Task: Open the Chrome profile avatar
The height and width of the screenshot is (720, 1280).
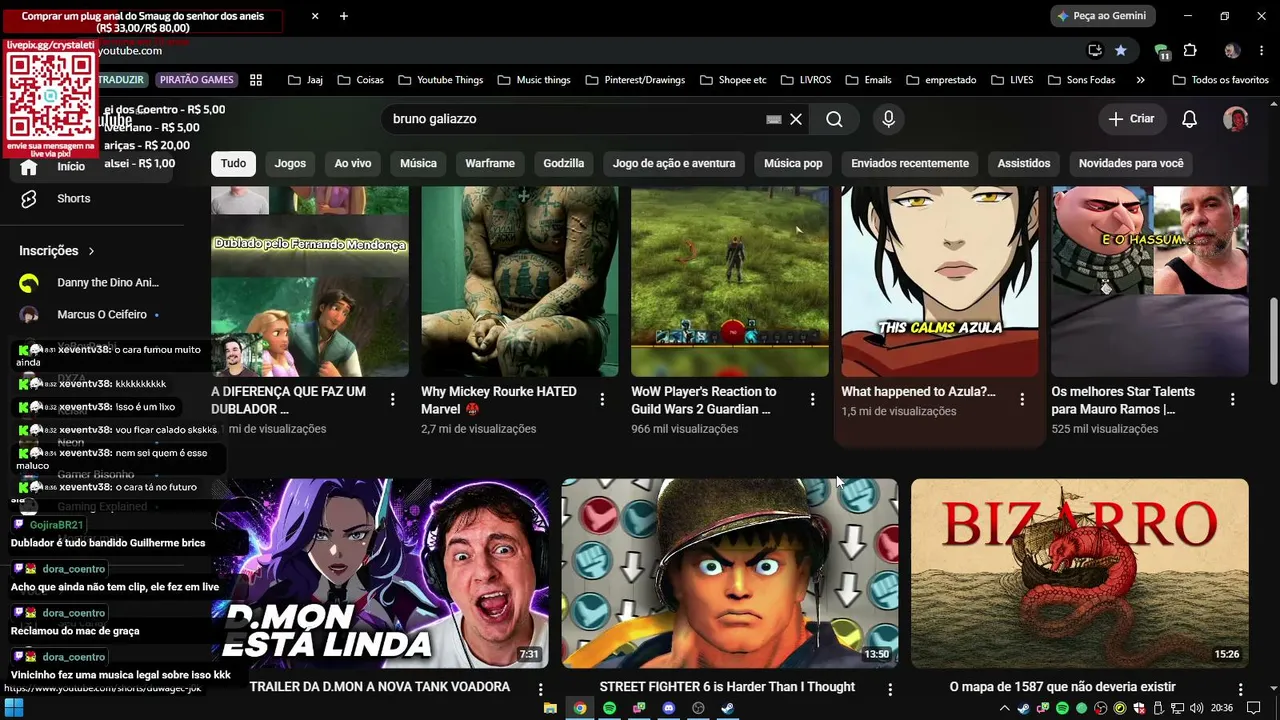Action: [1232, 50]
